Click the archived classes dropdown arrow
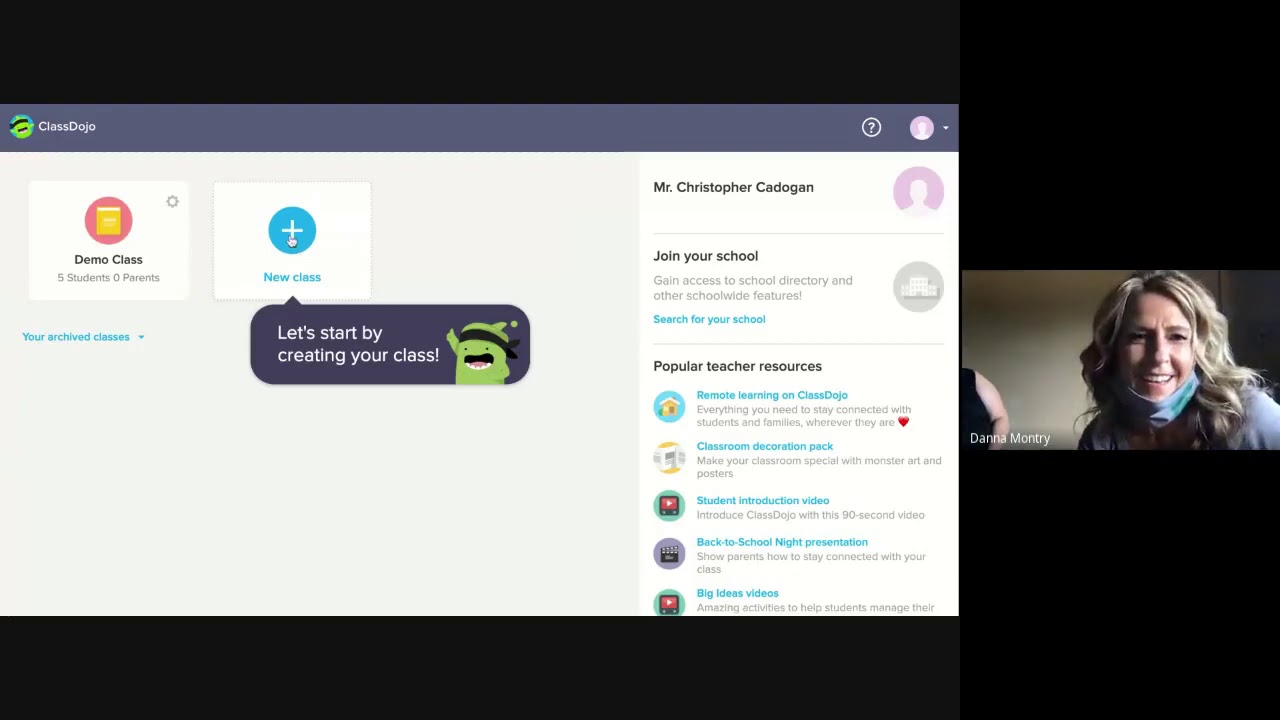The width and height of the screenshot is (1280, 720). [x=141, y=337]
